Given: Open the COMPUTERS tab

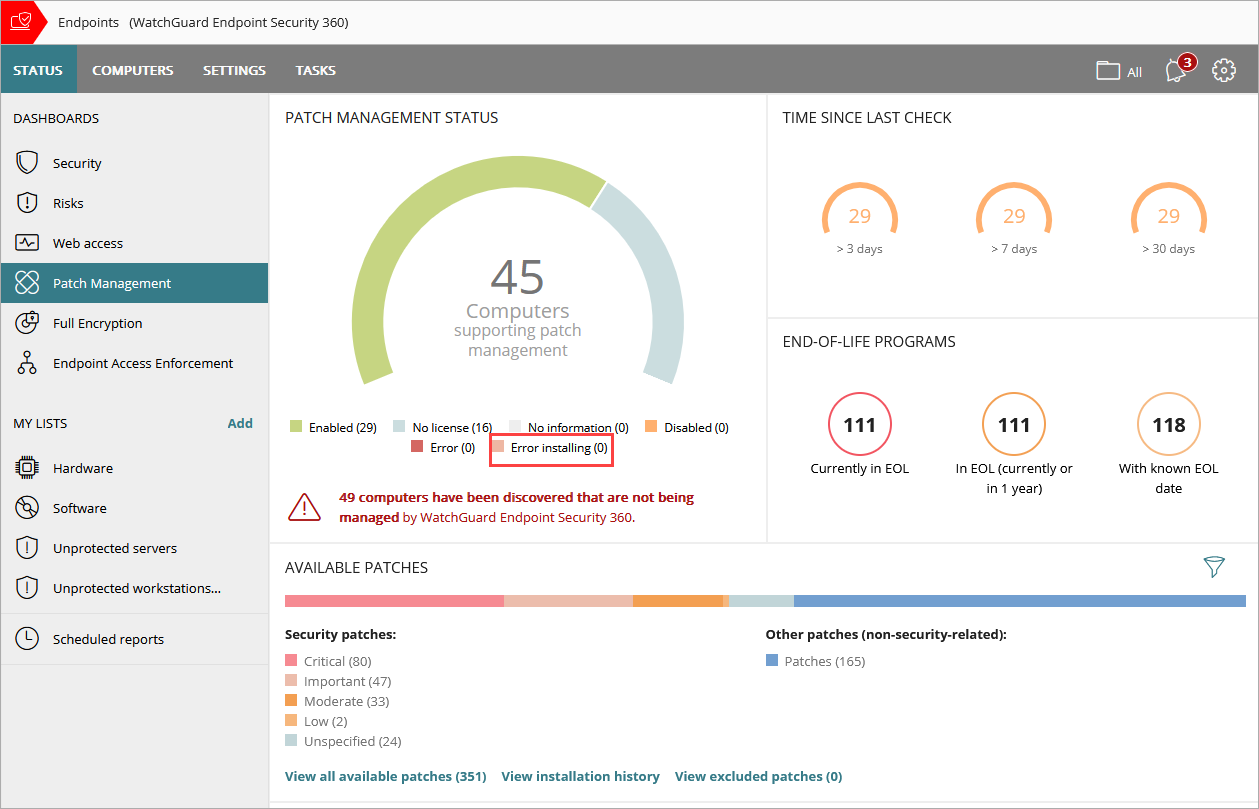Looking at the screenshot, I should click(133, 70).
